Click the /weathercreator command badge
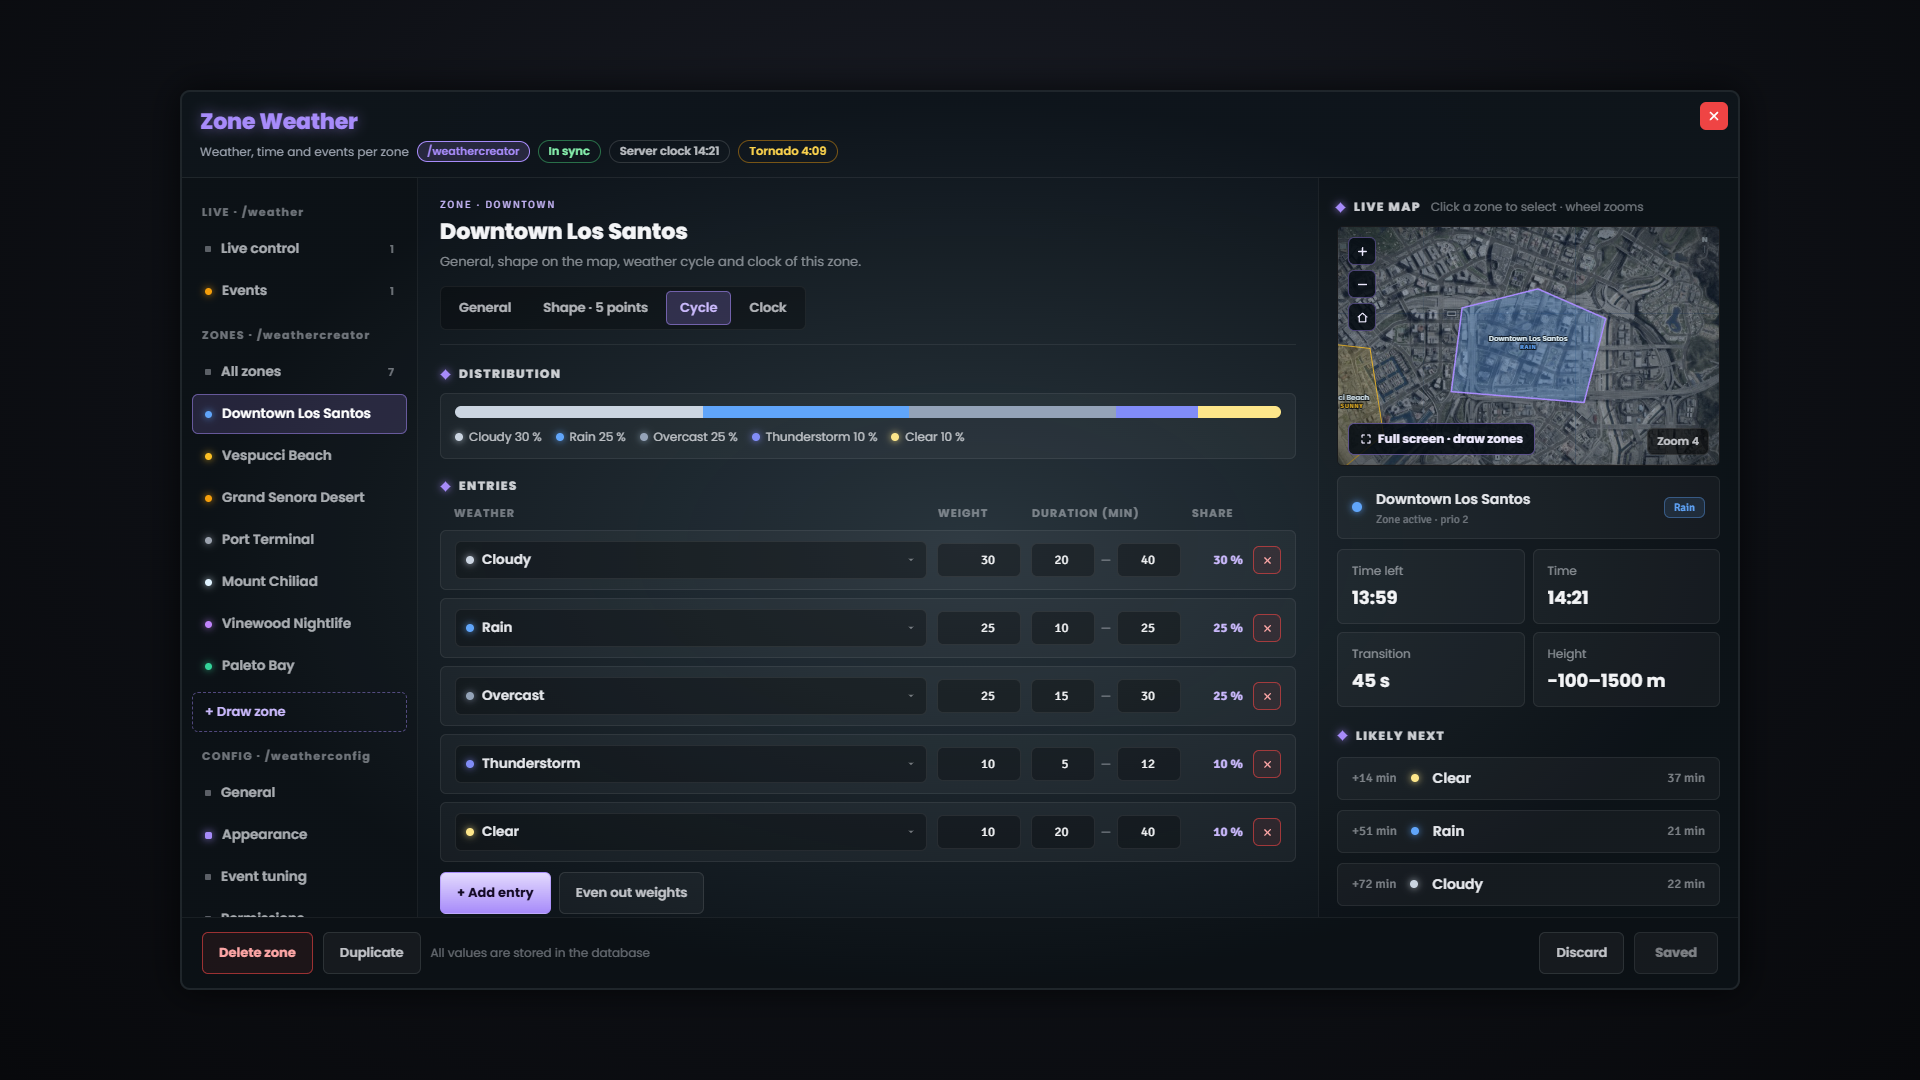1920x1080 pixels. pyautogui.click(x=473, y=152)
